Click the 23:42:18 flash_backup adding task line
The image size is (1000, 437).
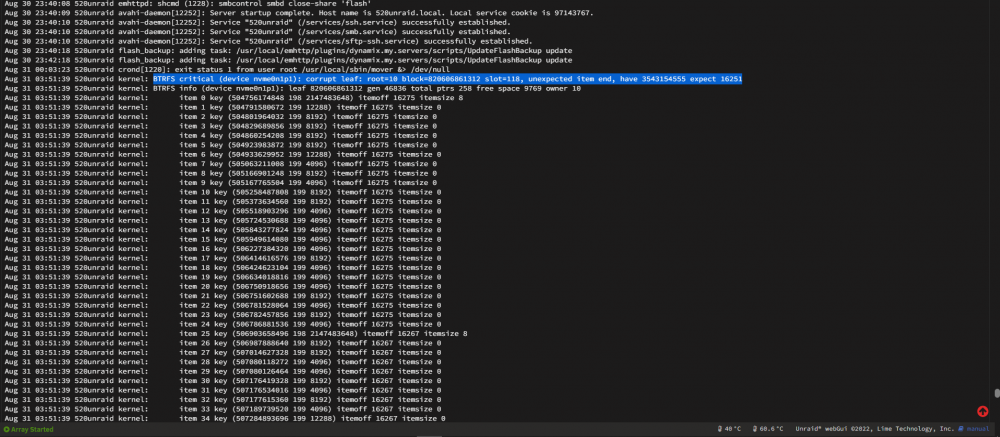click(x=288, y=60)
